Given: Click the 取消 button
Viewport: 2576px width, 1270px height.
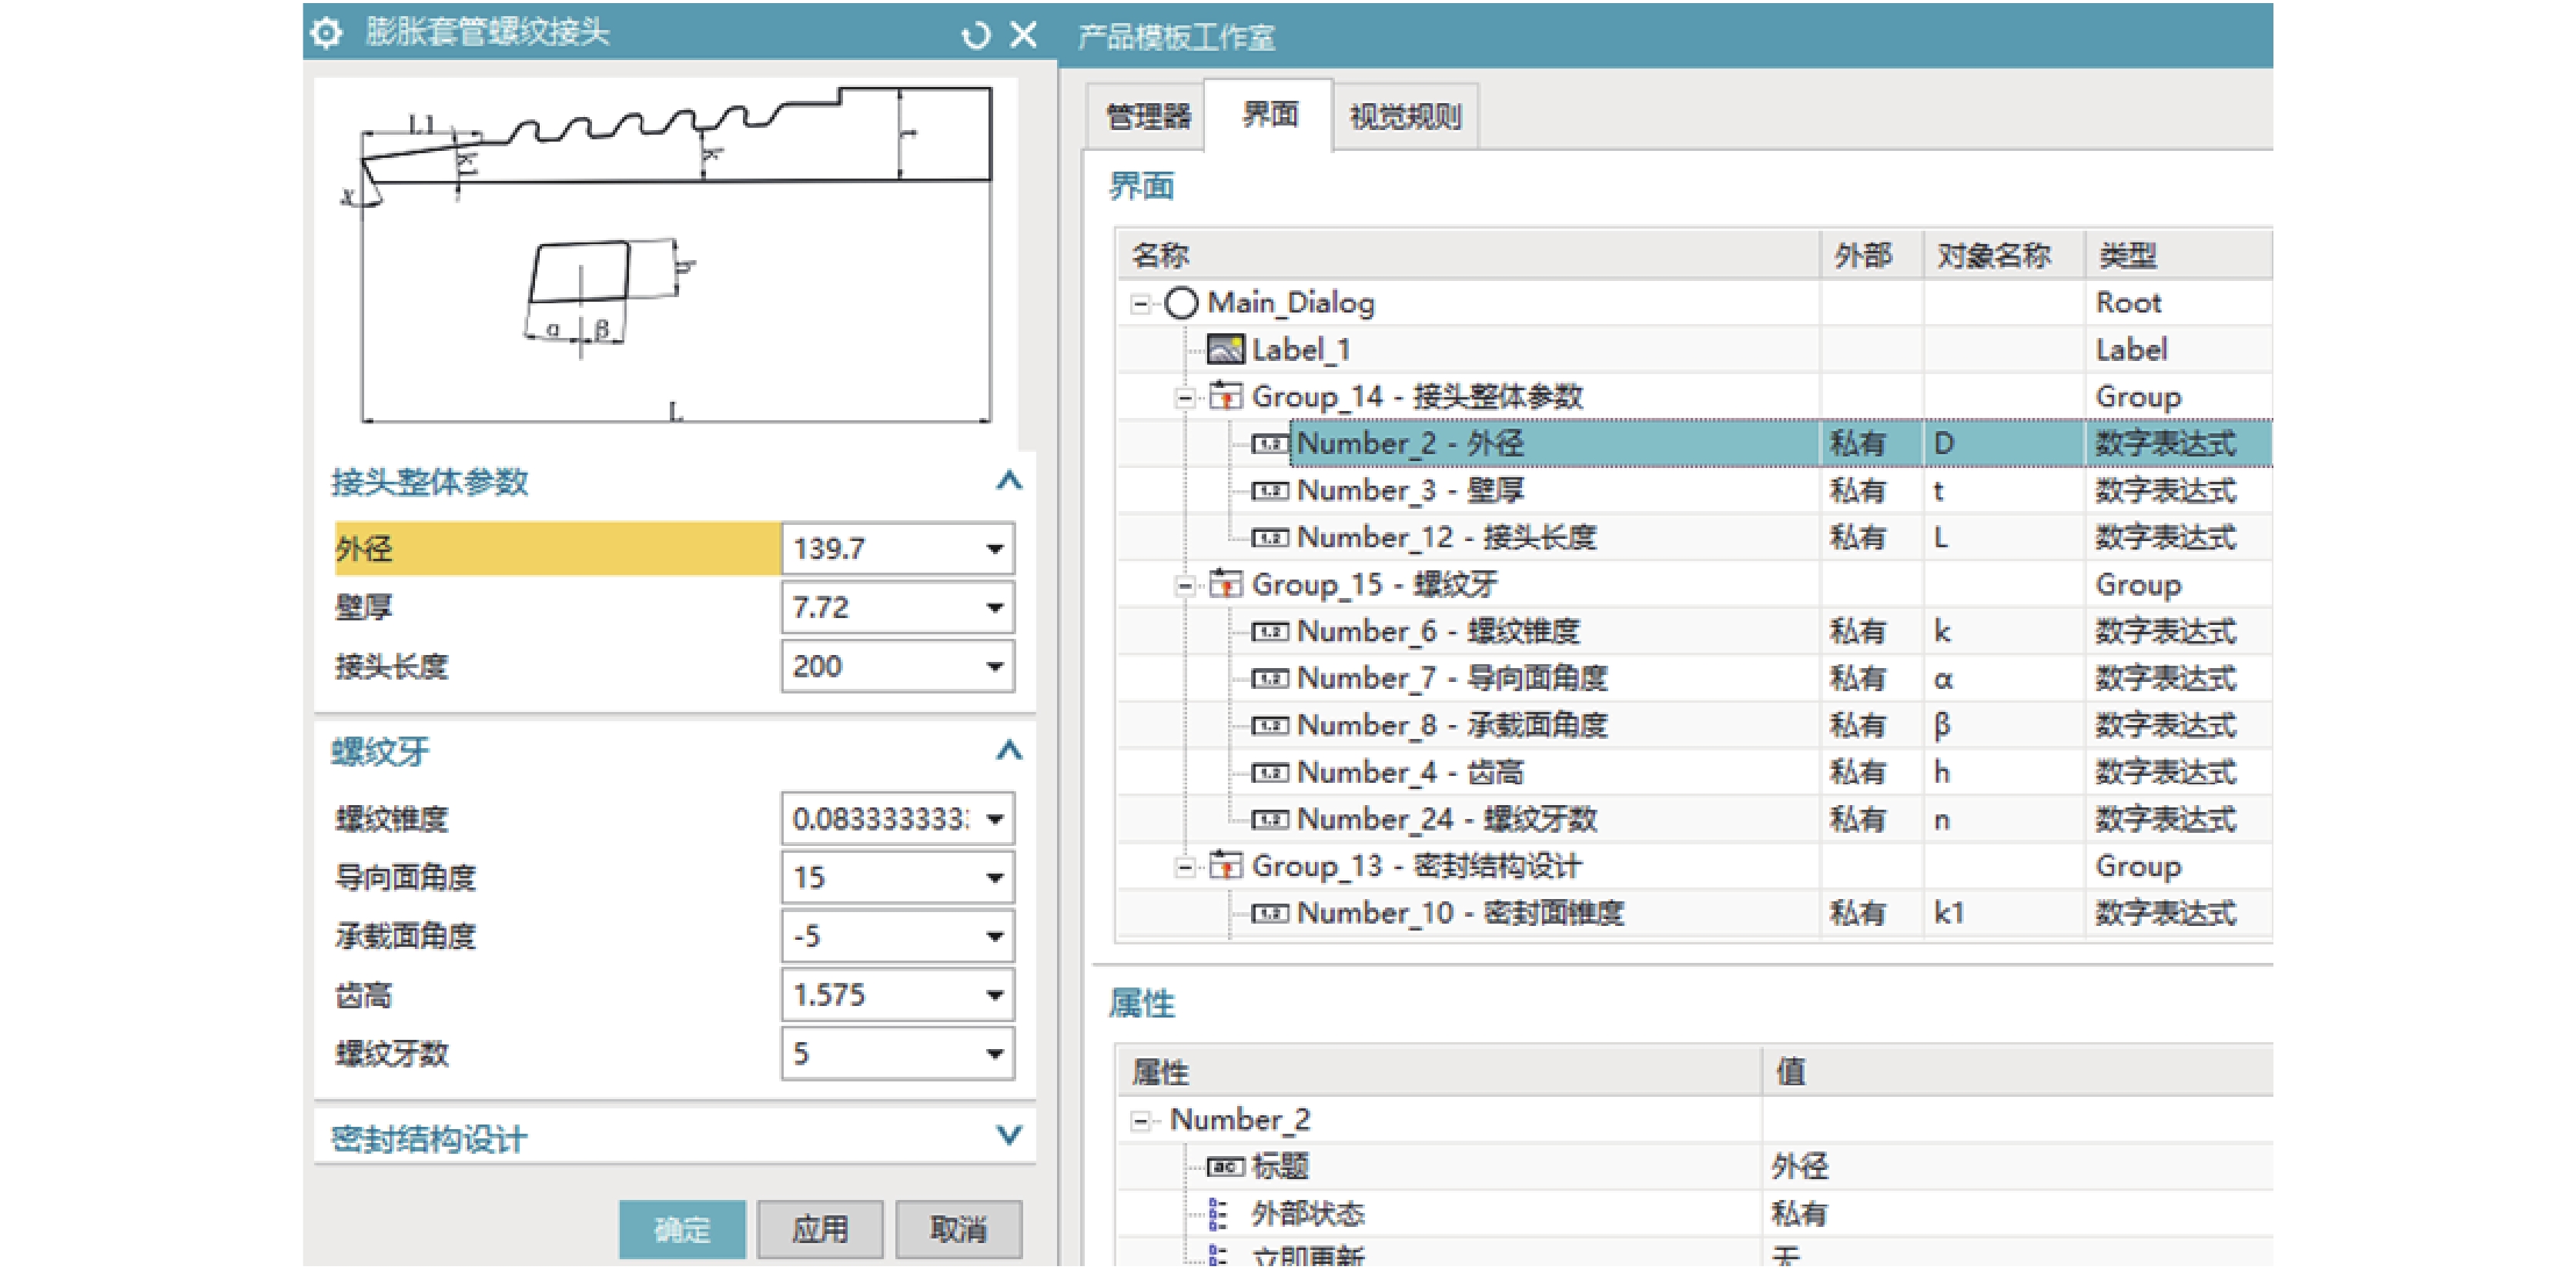Looking at the screenshot, I should 958,1229.
